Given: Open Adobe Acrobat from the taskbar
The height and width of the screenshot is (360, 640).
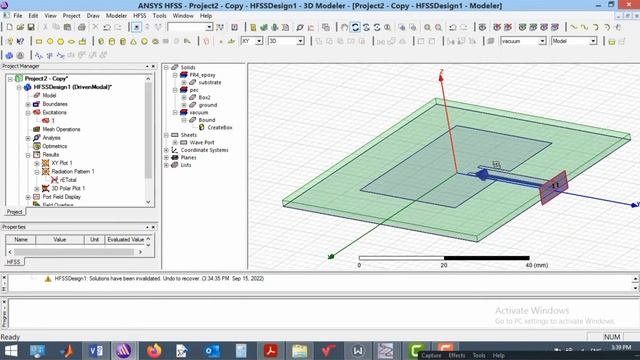Looking at the screenshot, I should tap(270, 351).
